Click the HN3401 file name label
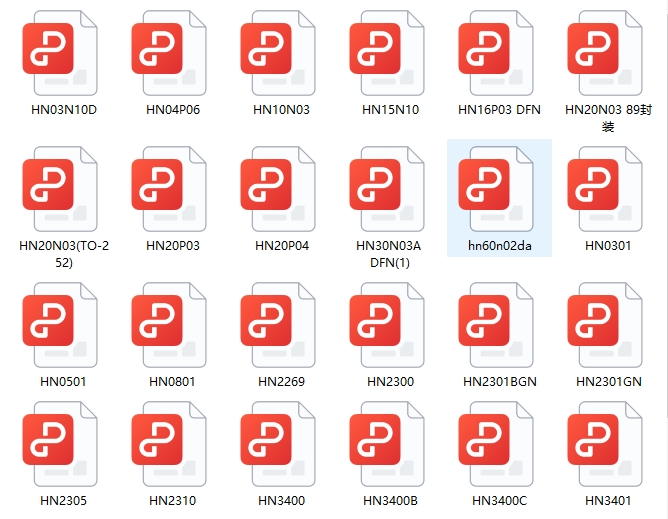Screen dimensions: 668x519 tap(608, 500)
